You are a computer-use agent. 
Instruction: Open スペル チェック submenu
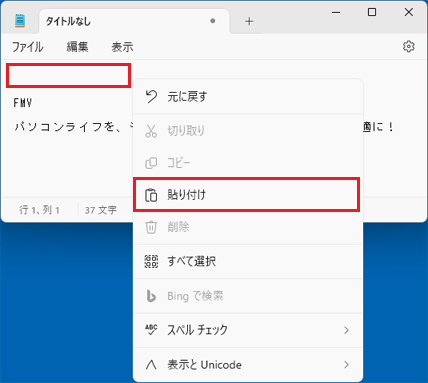[248, 330]
